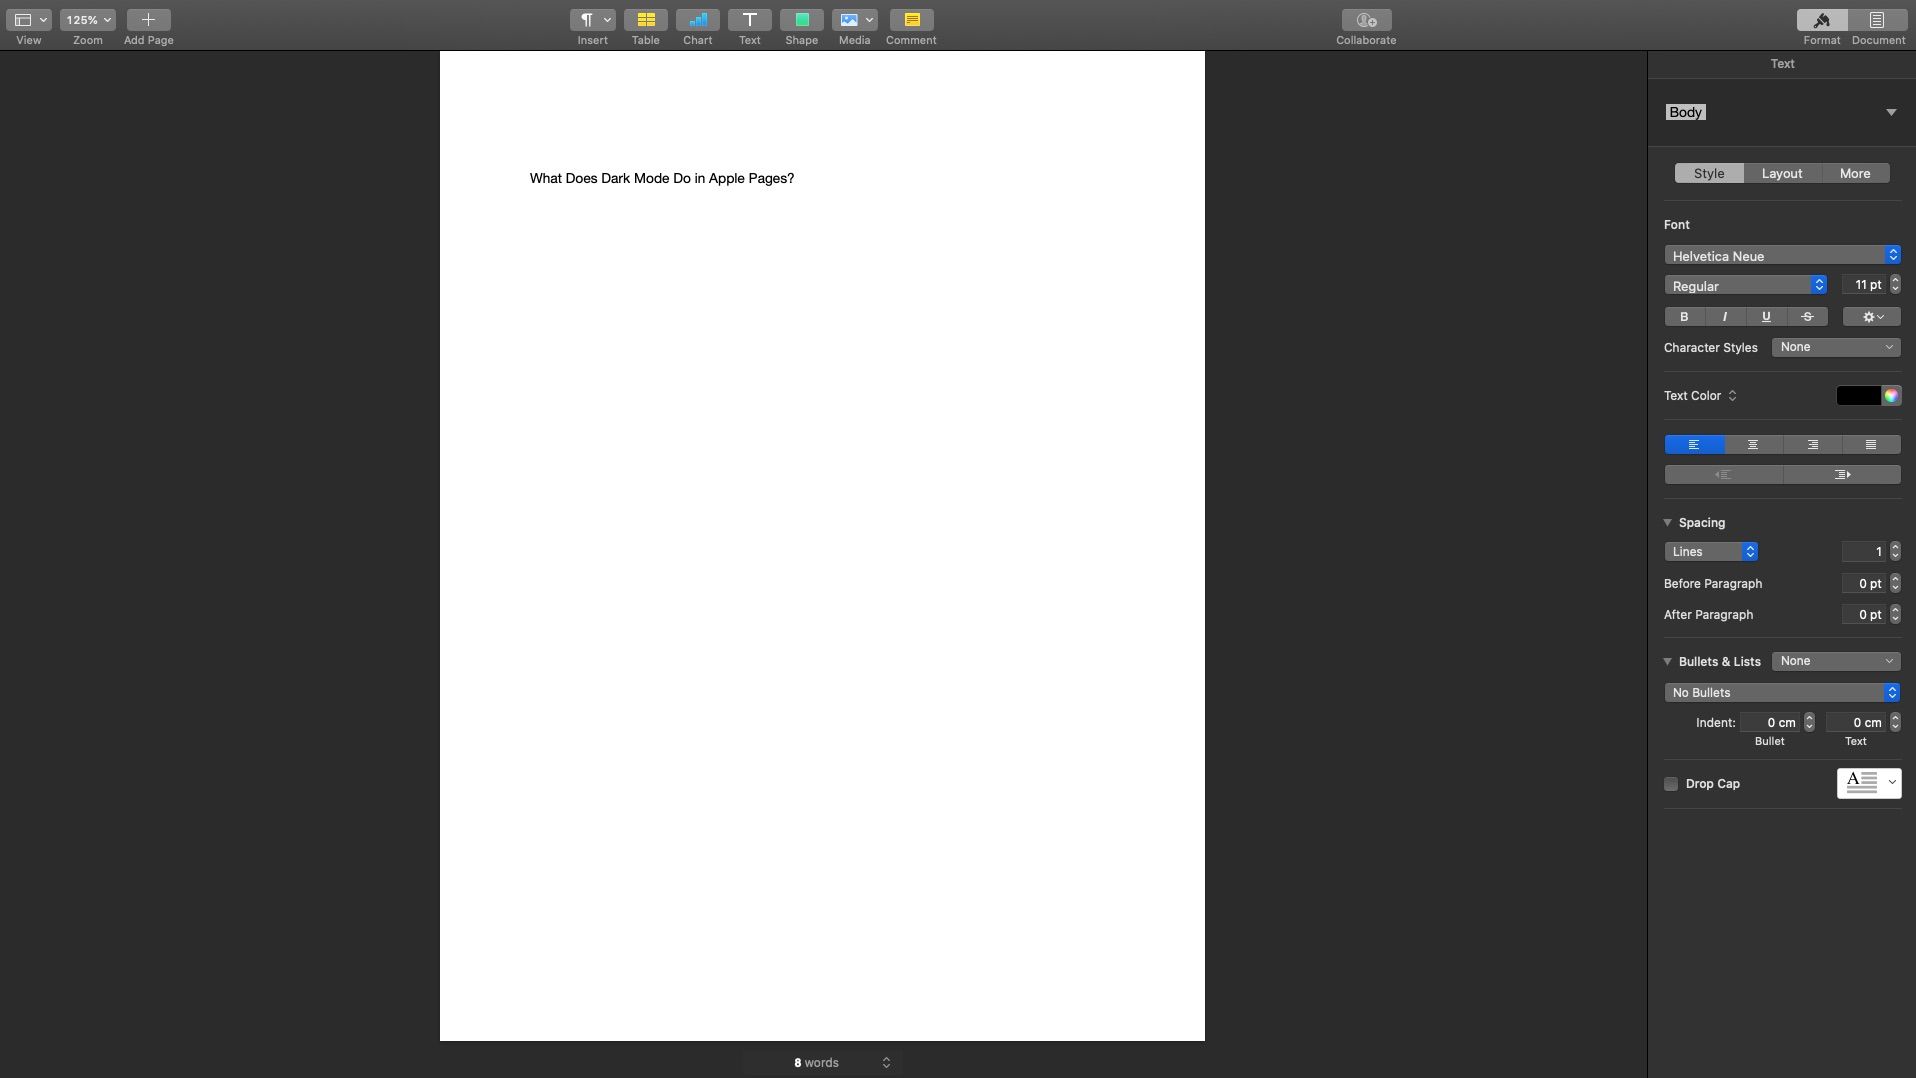Justify the text alignment

click(1871, 445)
